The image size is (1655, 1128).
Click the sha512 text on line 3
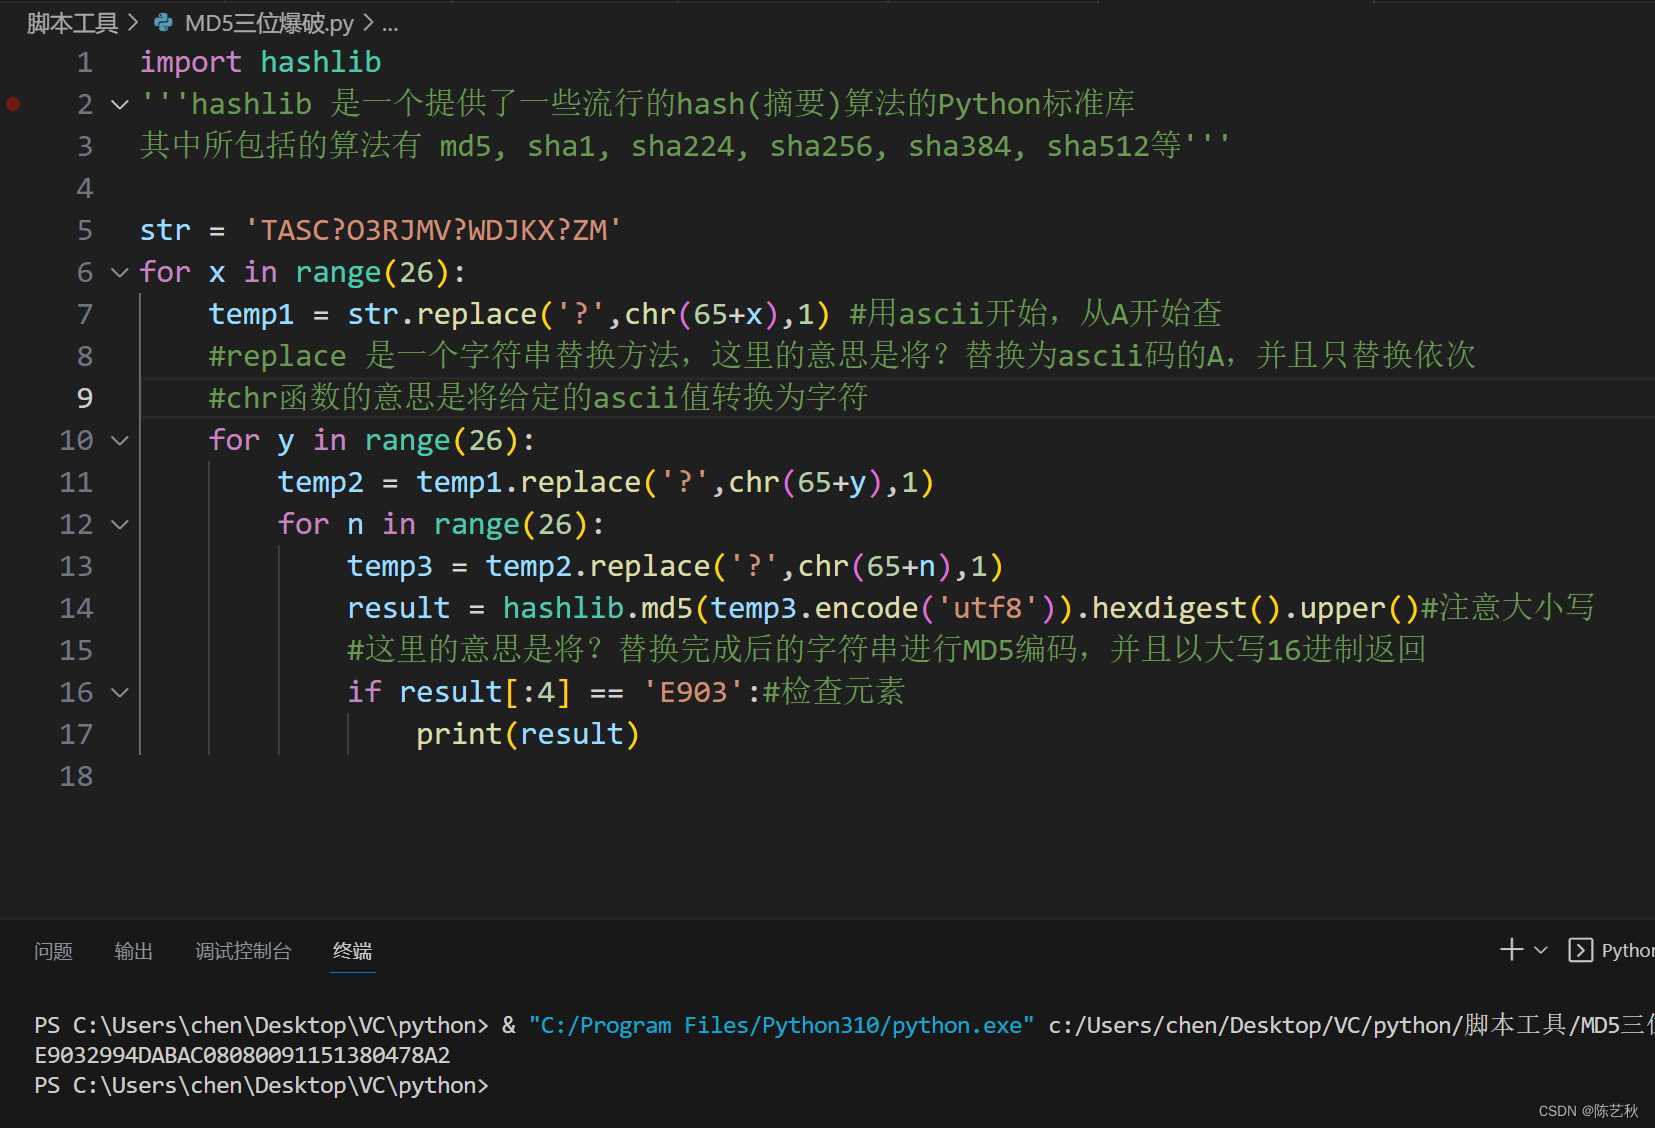point(1099,146)
